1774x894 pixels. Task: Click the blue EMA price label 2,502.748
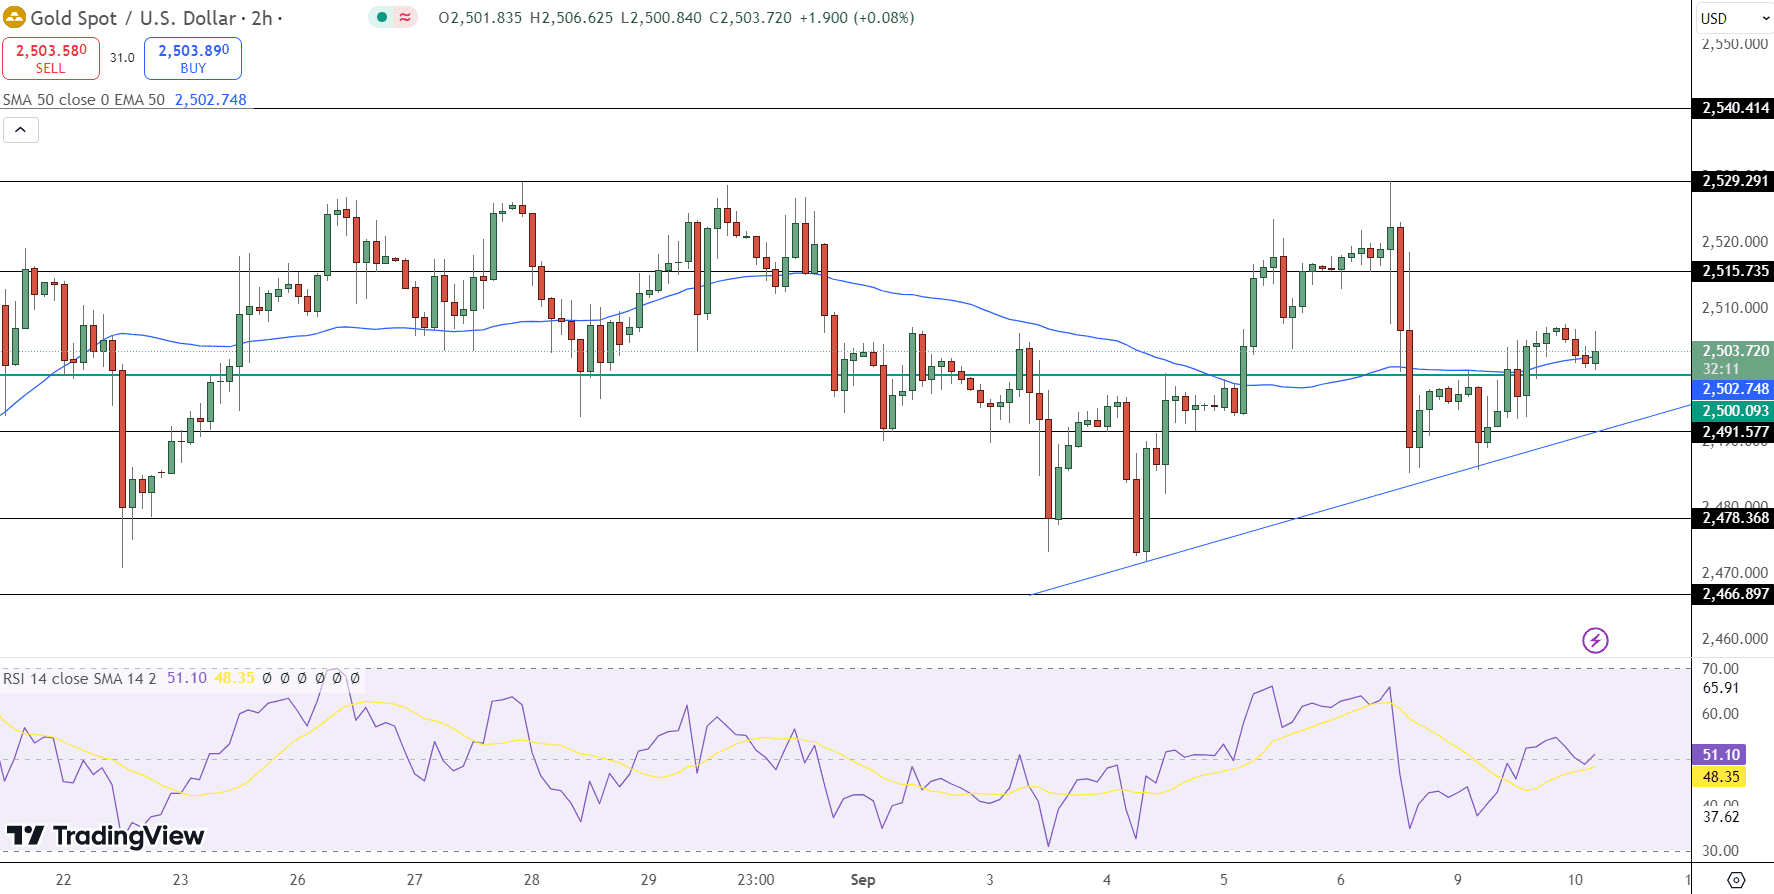click(1735, 389)
